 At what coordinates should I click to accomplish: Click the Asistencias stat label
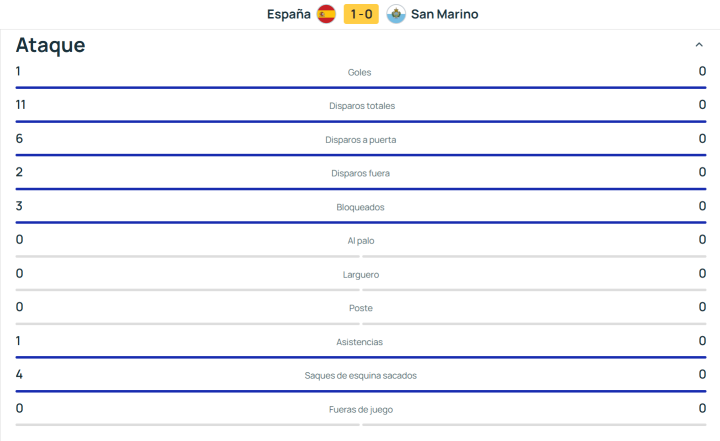click(x=360, y=342)
